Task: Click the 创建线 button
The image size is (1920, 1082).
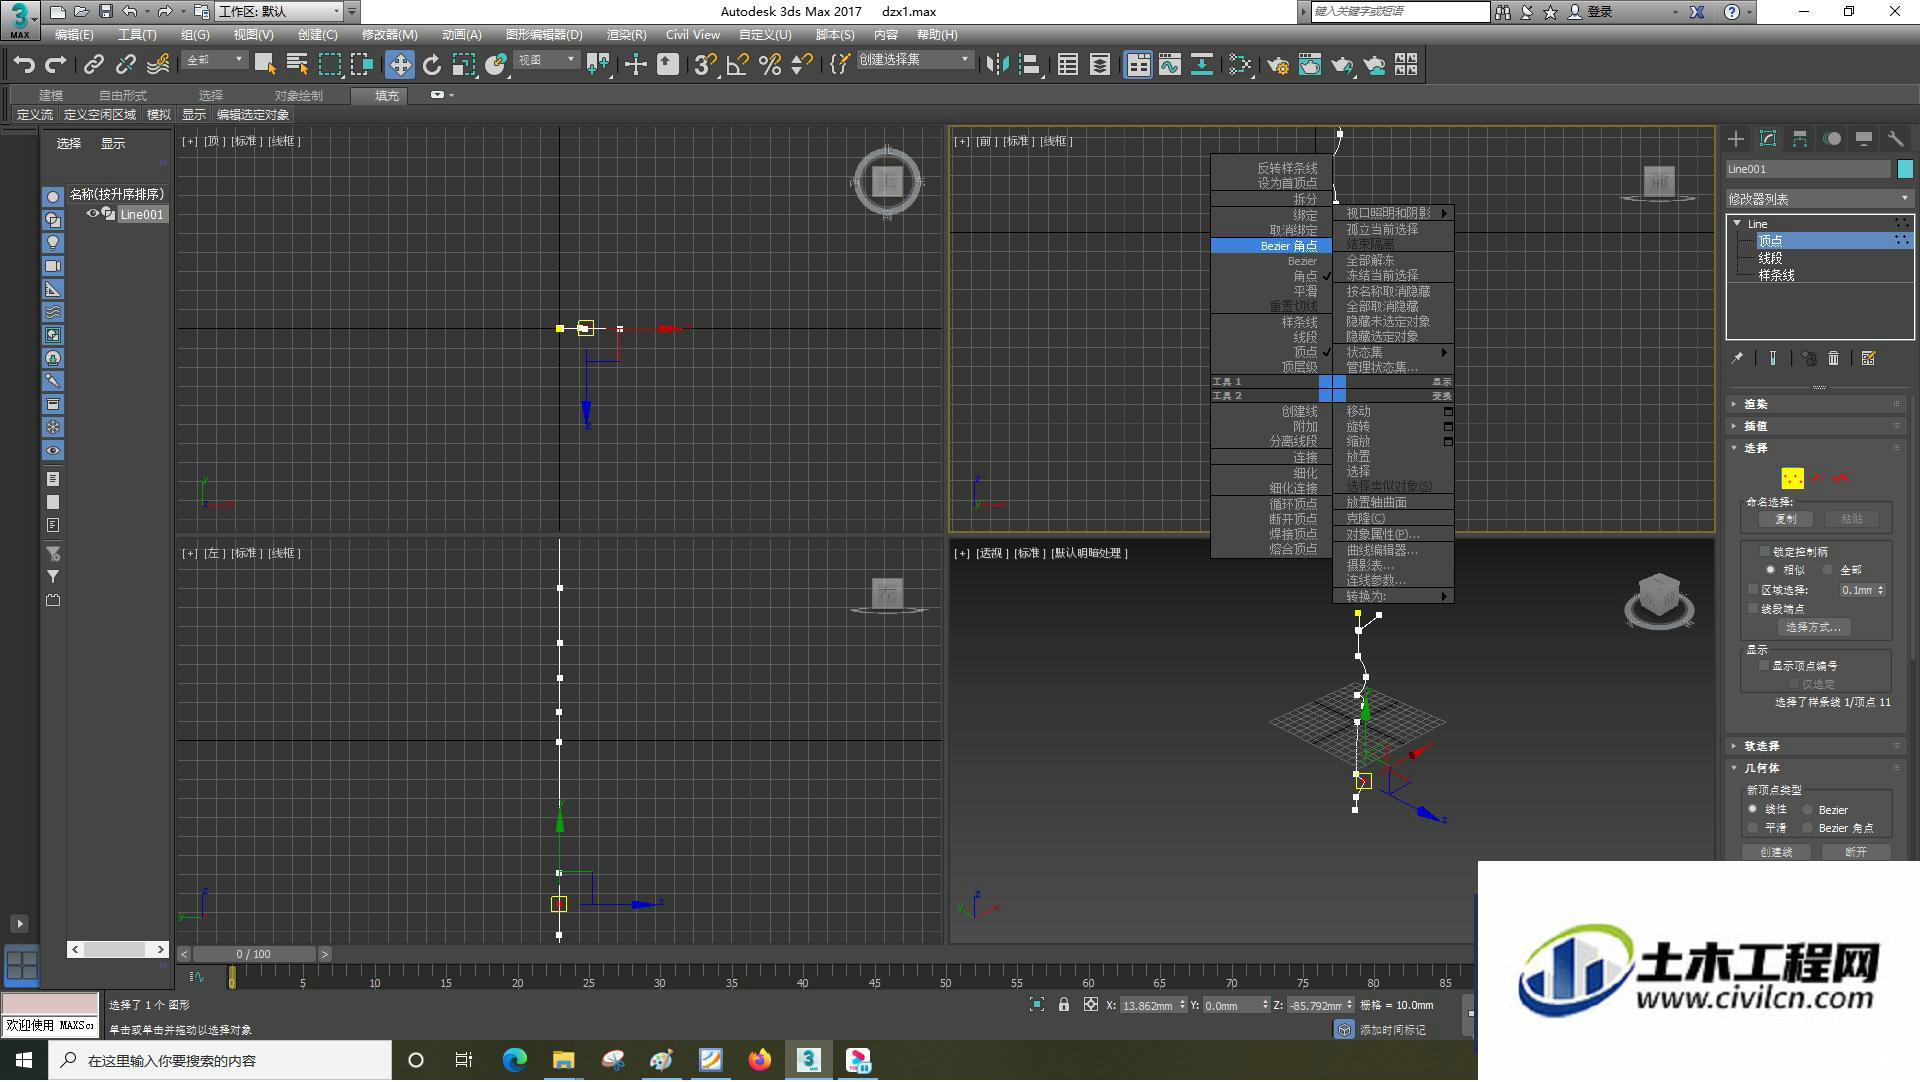Action: pos(1776,852)
